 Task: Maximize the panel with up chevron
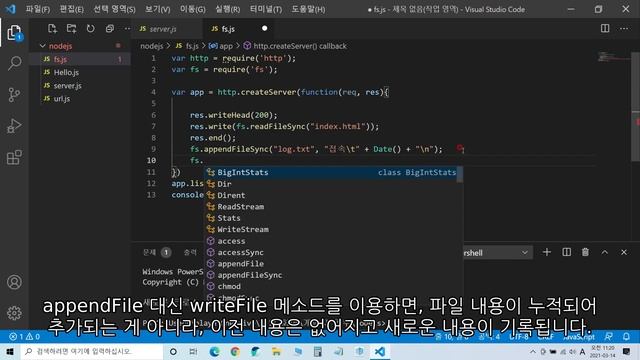604,252
